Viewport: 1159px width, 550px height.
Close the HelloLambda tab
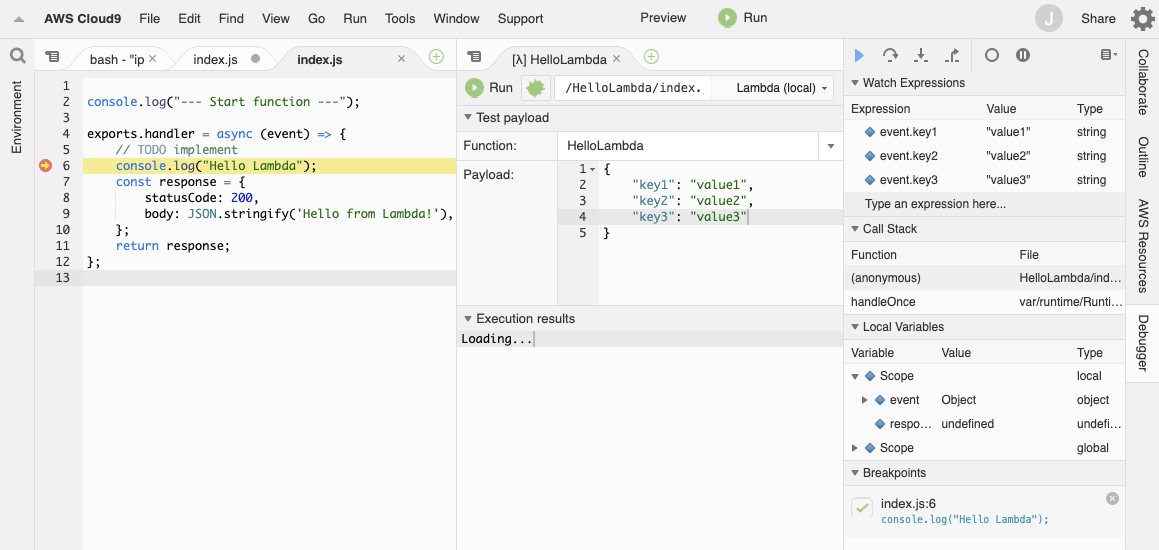616,58
